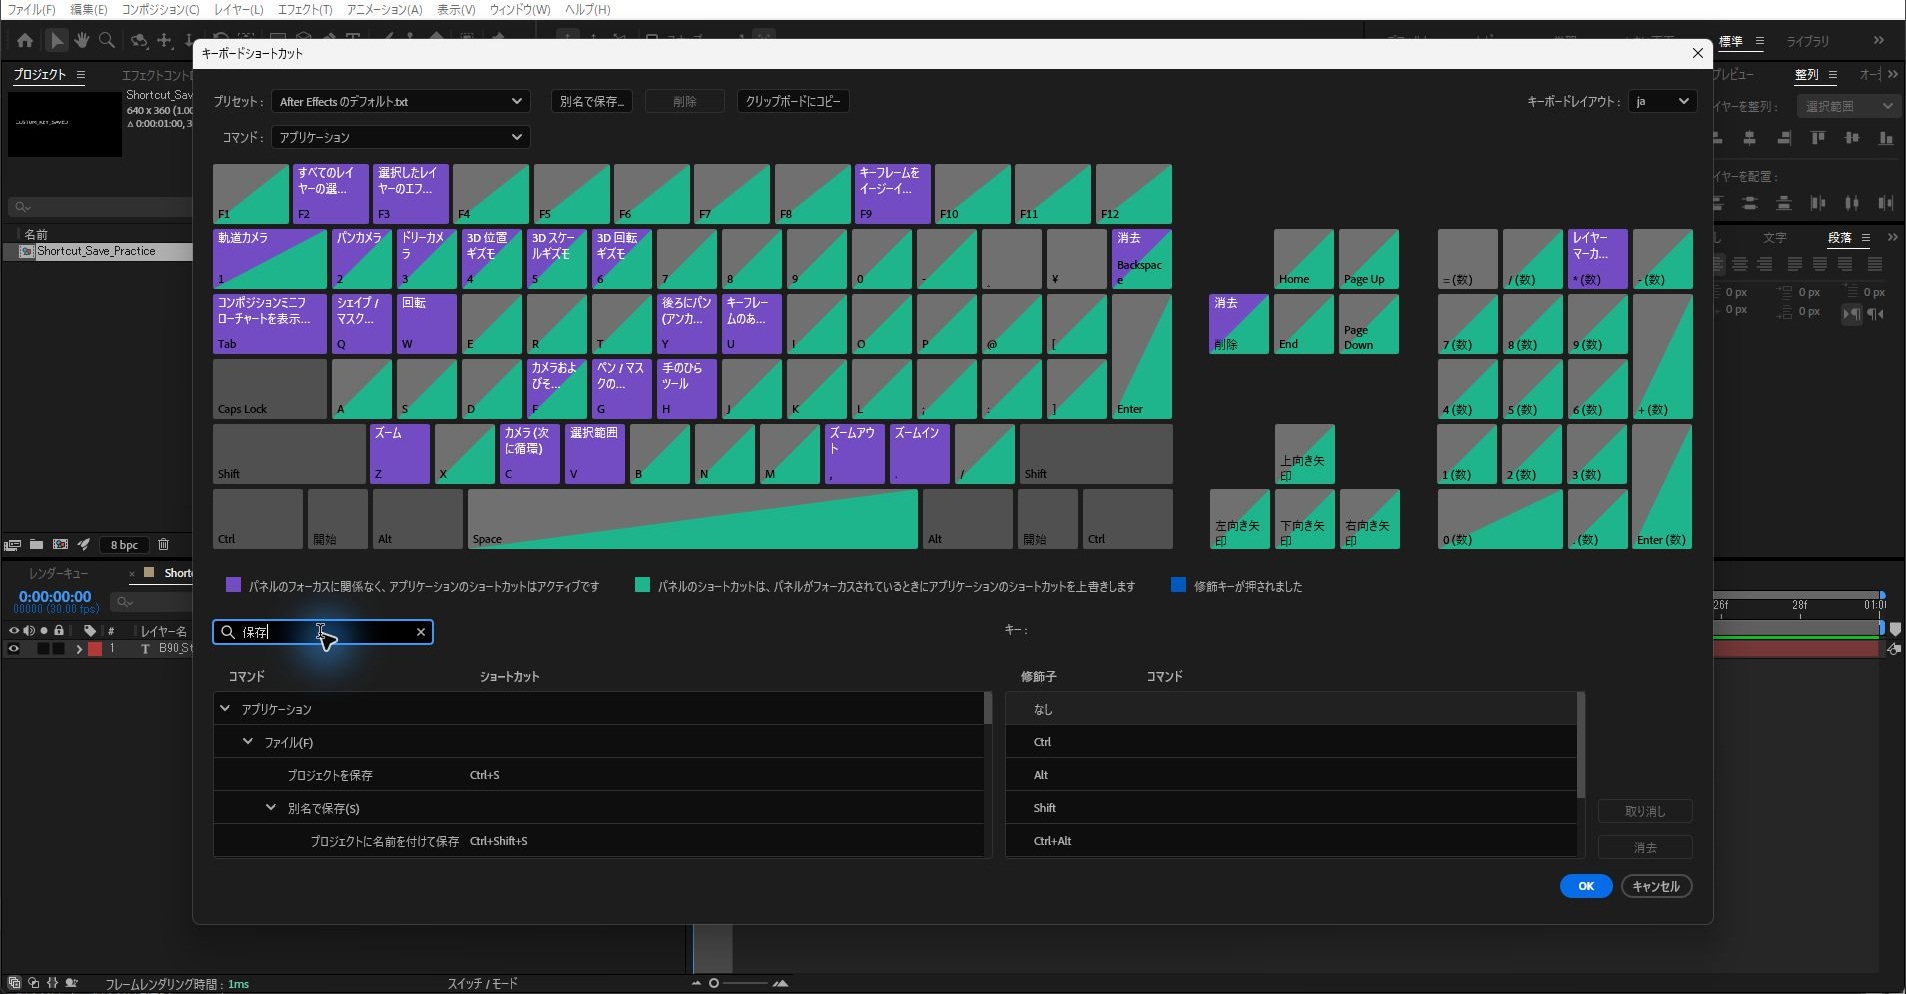
Task: Select the プロジェクトを保存 Ctrl+S row
Action: (600, 775)
